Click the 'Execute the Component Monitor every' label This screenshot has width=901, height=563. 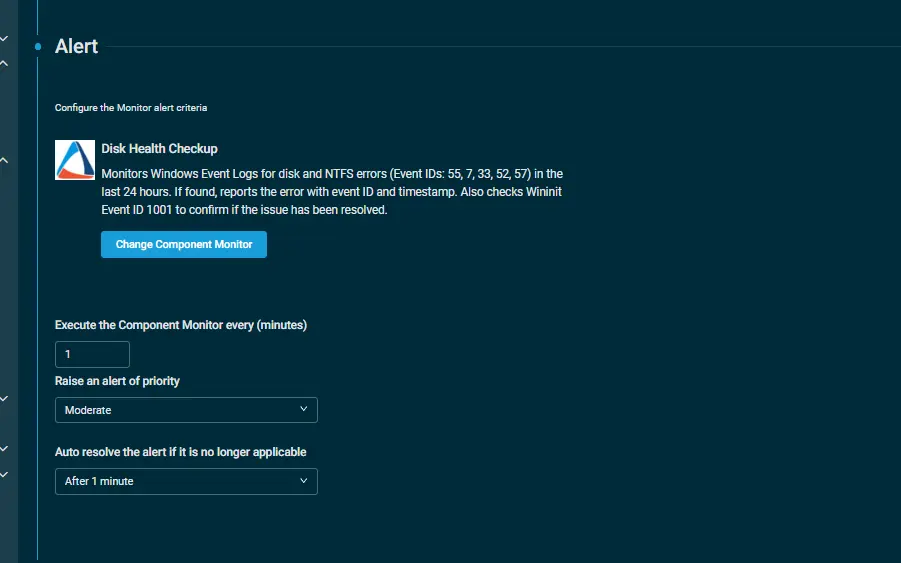click(180, 325)
